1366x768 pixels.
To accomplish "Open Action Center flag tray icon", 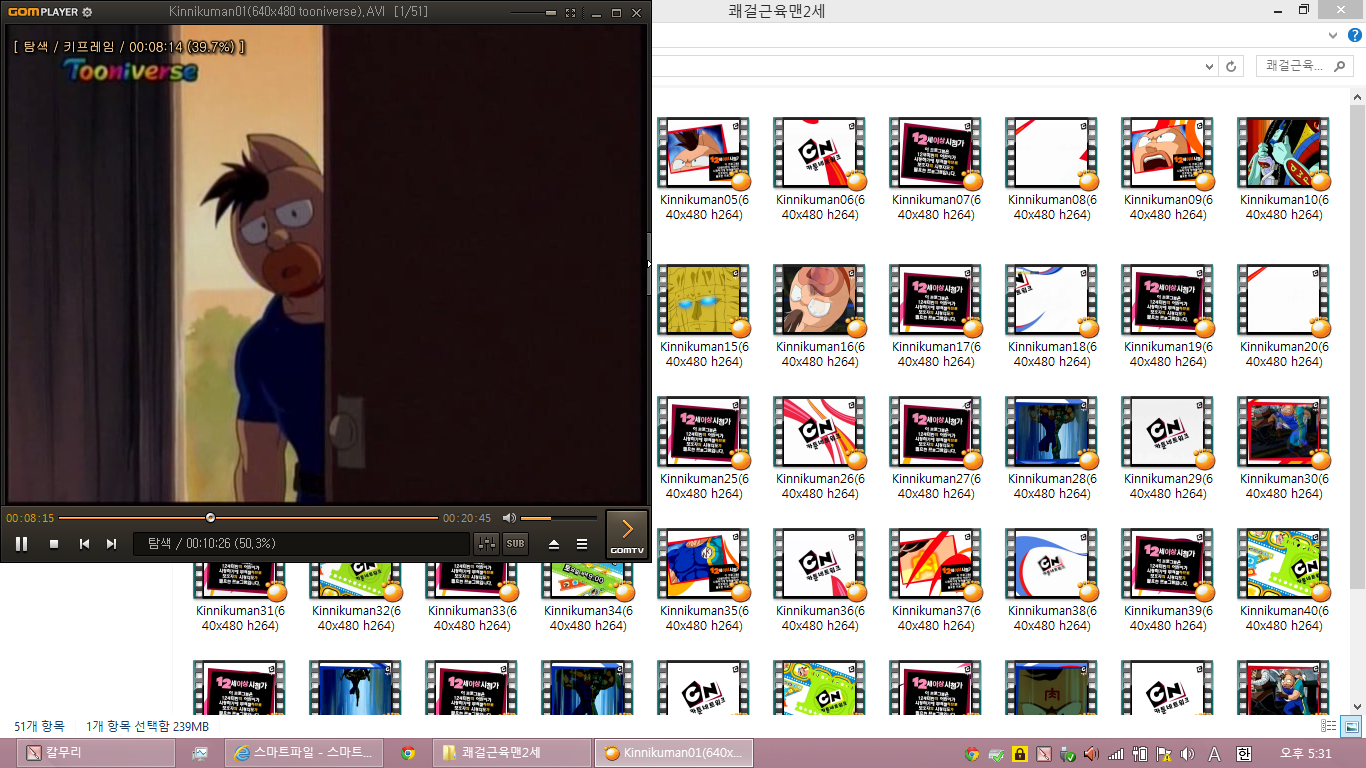I will (x=1164, y=754).
